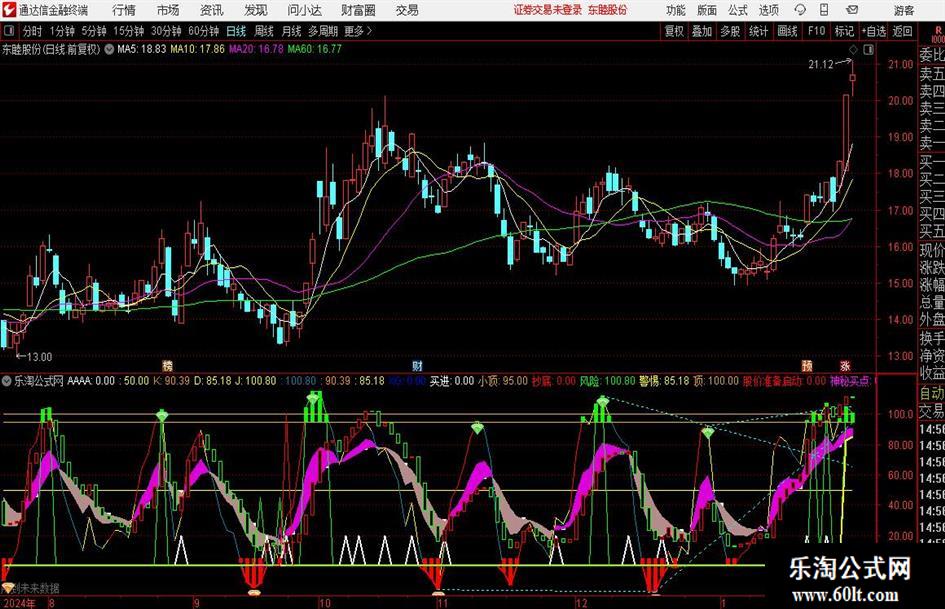Open the 多周期 multi-period view
The image size is (945, 609).
point(323,31)
